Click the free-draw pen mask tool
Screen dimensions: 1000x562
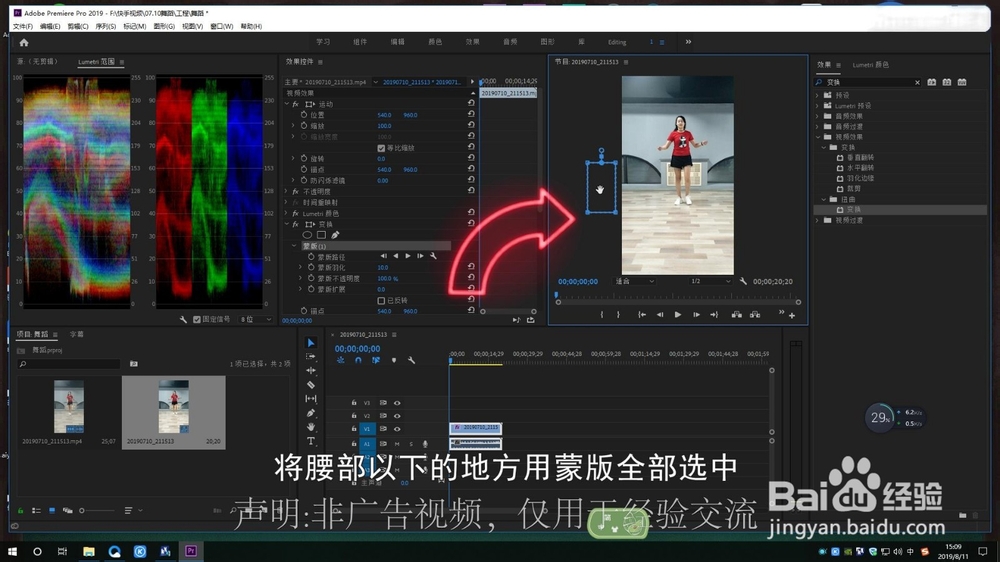[335, 235]
